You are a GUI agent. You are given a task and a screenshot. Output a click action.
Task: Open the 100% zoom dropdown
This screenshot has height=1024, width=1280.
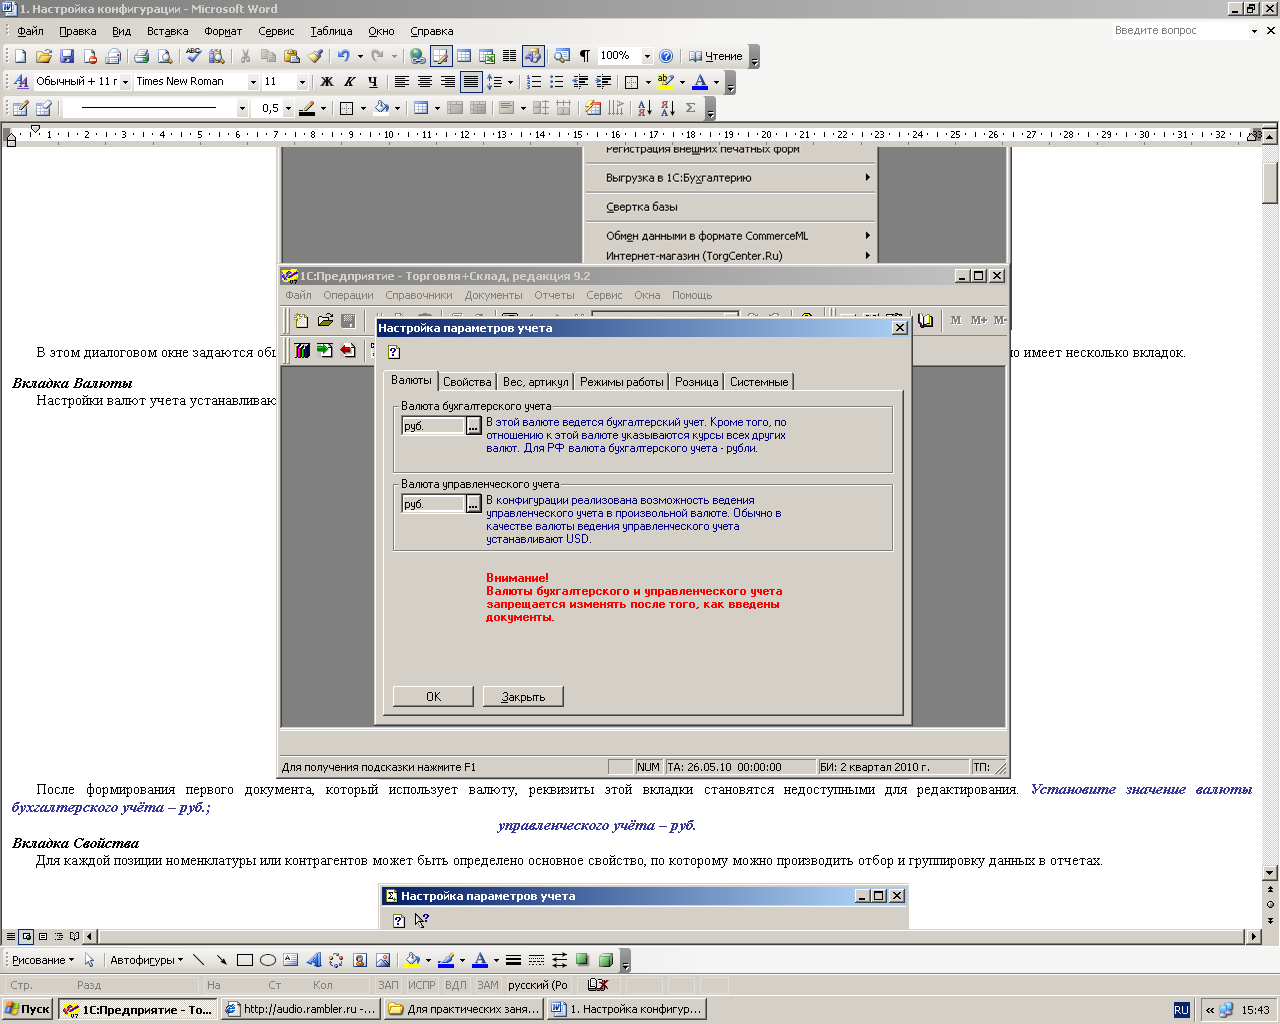(647, 56)
